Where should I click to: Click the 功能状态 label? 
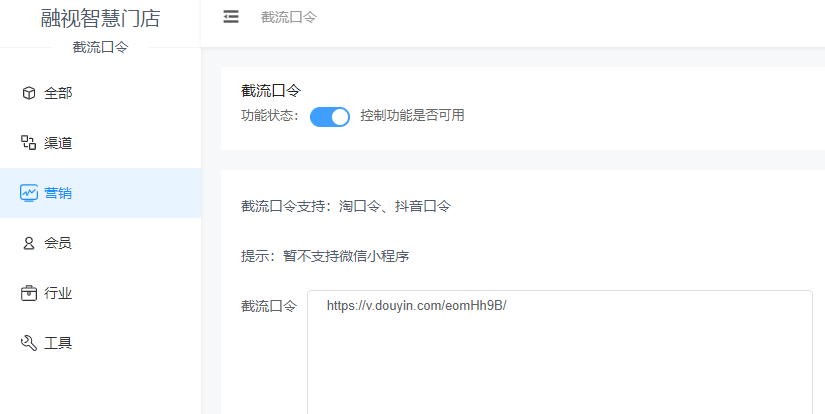pos(269,116)
